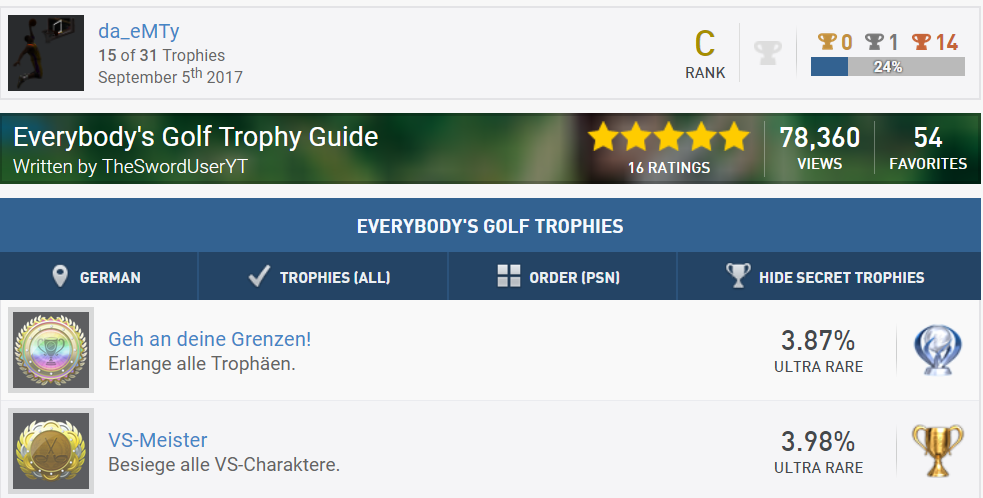Image resolution: width=983 pixels, height=498 pixels.
Task: Open the da_eMTy profile link
Action: pos(139,32)
